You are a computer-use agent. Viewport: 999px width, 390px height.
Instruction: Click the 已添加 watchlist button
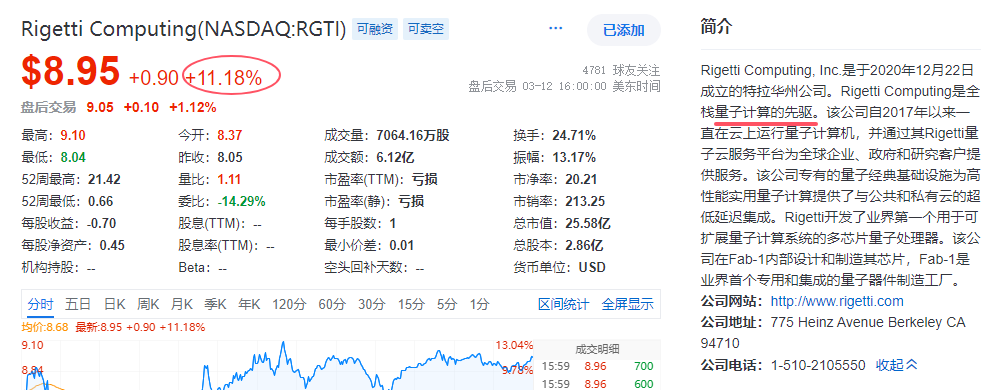point(624,30)
